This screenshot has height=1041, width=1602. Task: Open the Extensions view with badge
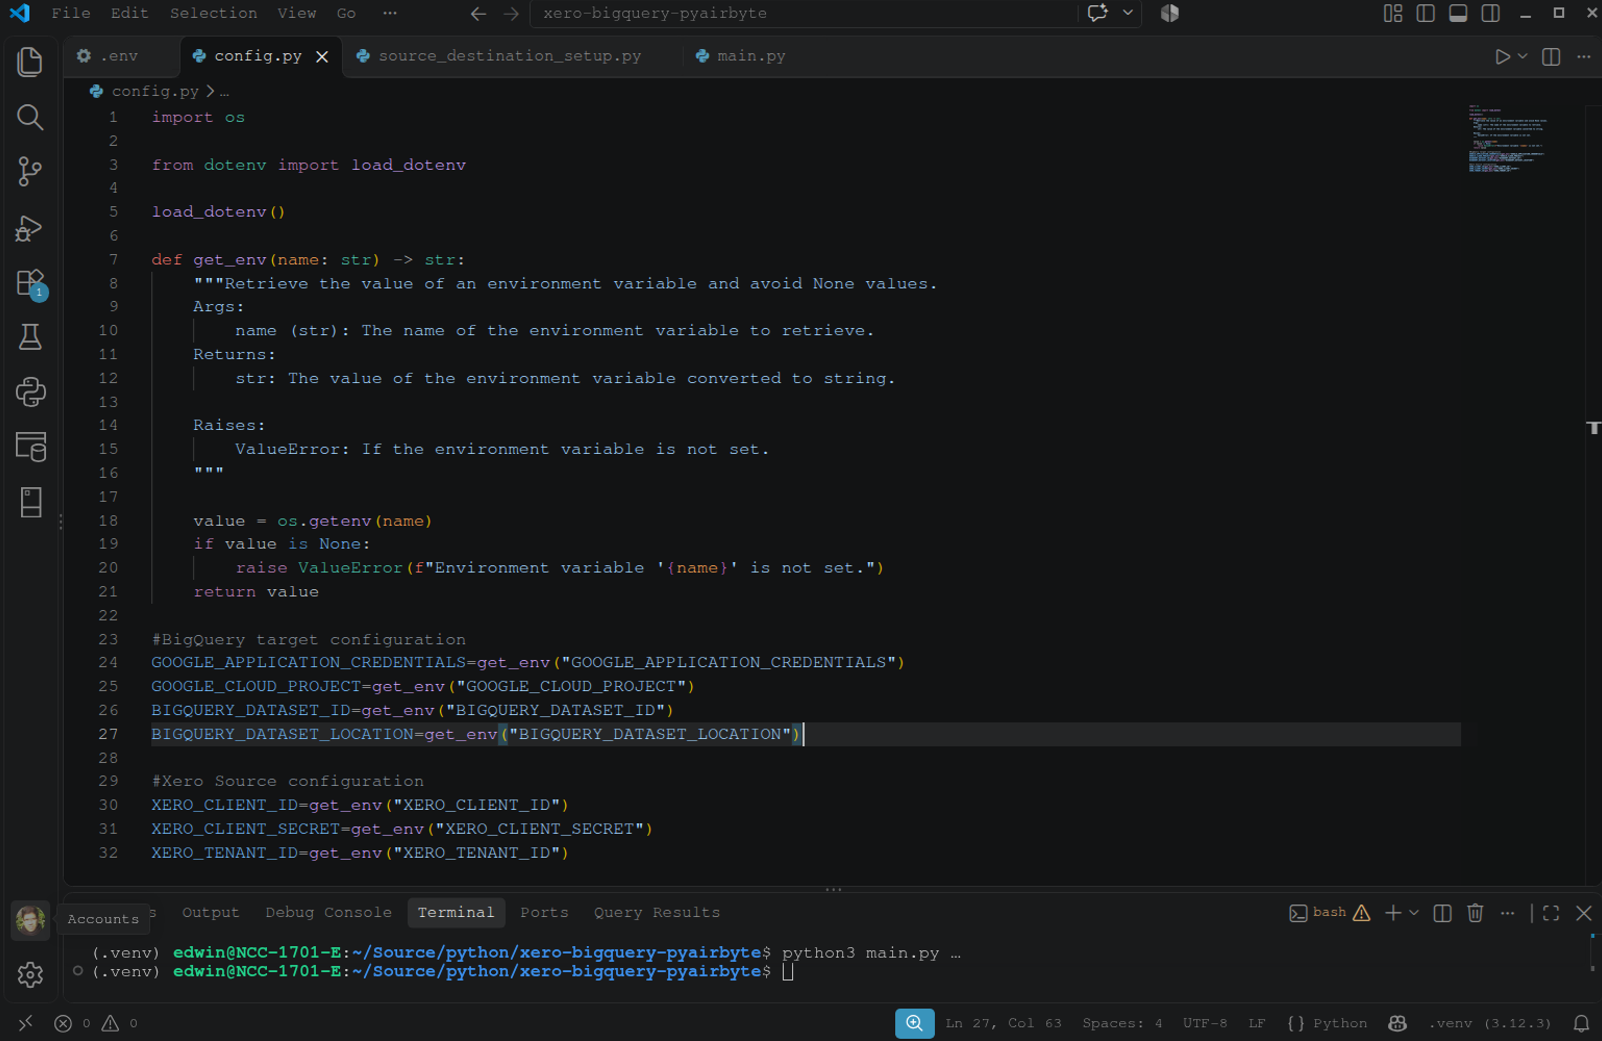point(30,283)
